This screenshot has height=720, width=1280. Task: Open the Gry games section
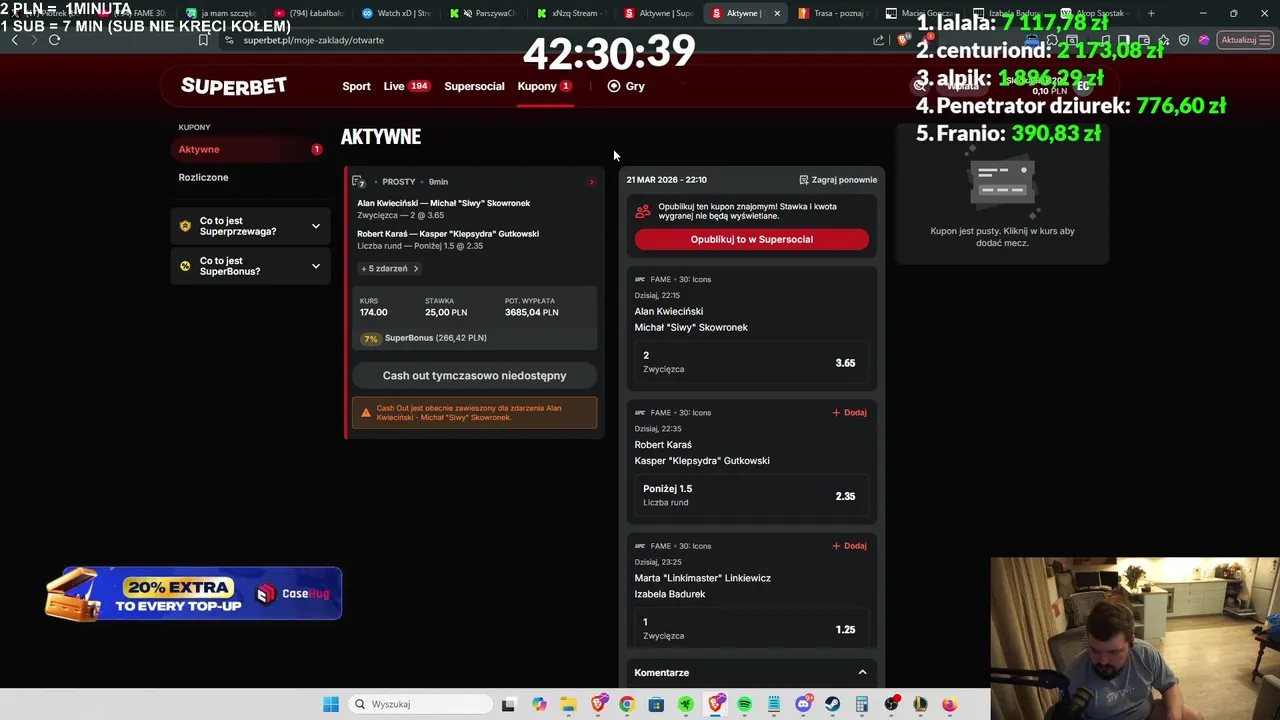[626, 86]
